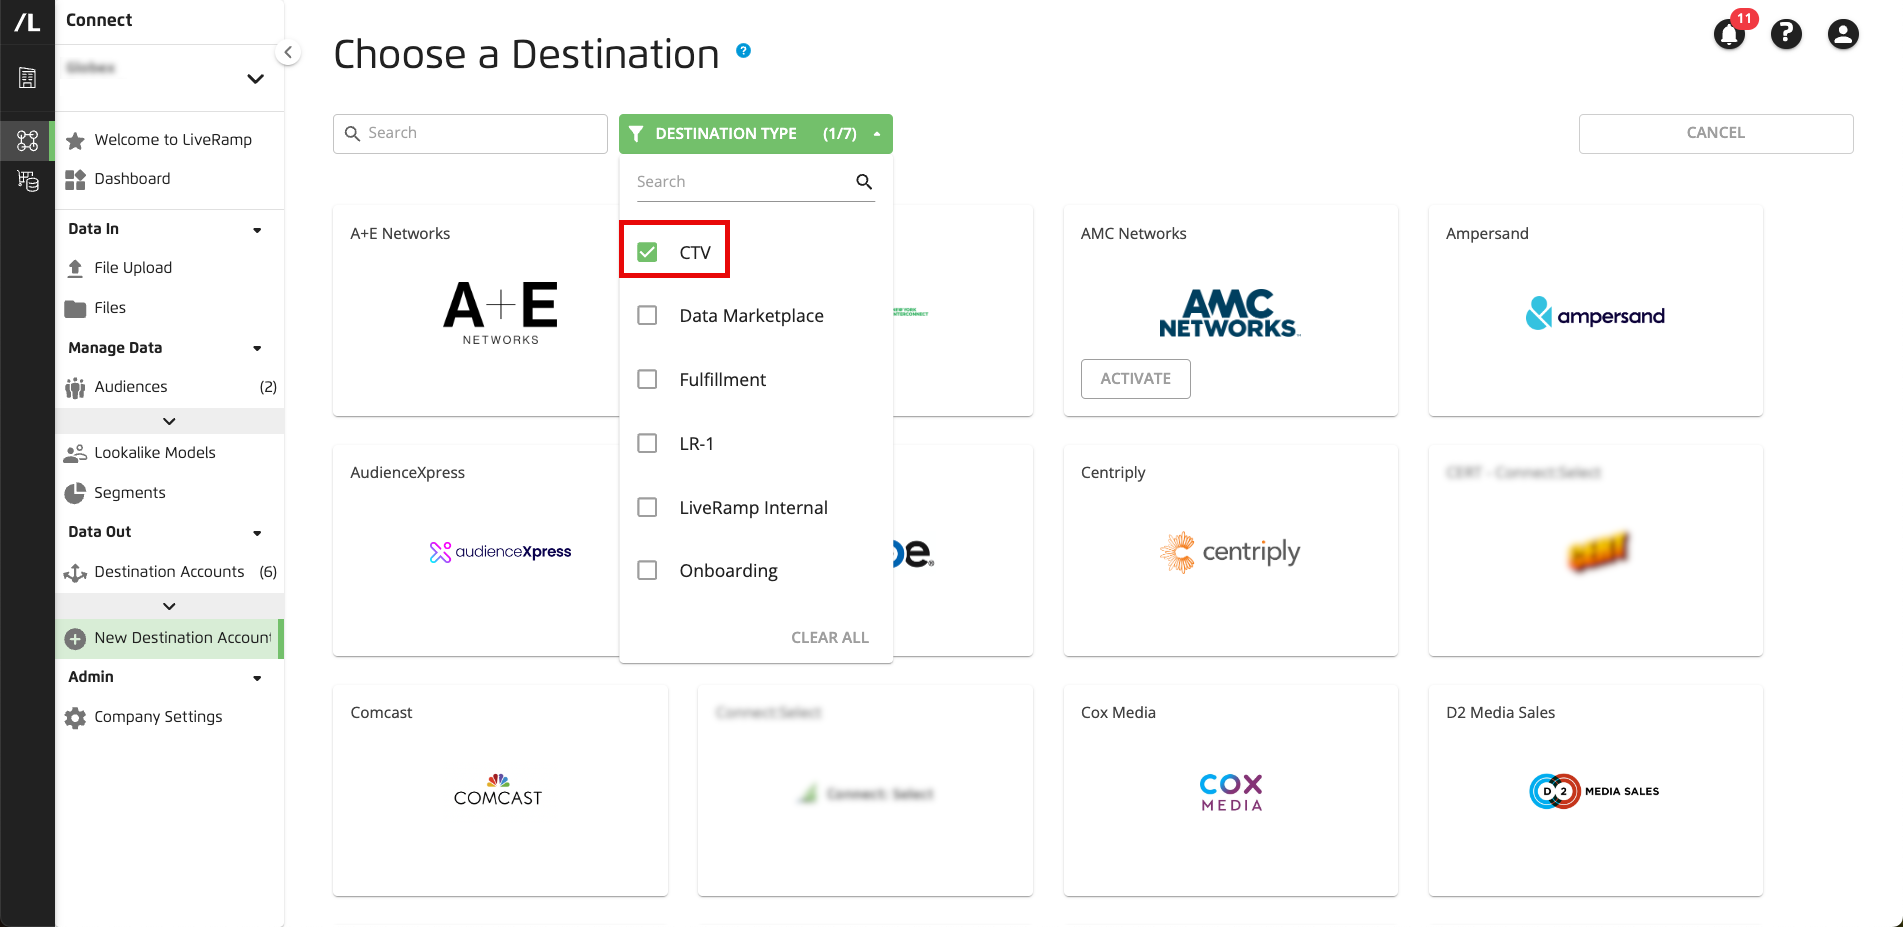Viewport: 1903px width, 927px height.
Task: Click the Audiences people icon
Action: click(x=75, y=388)
